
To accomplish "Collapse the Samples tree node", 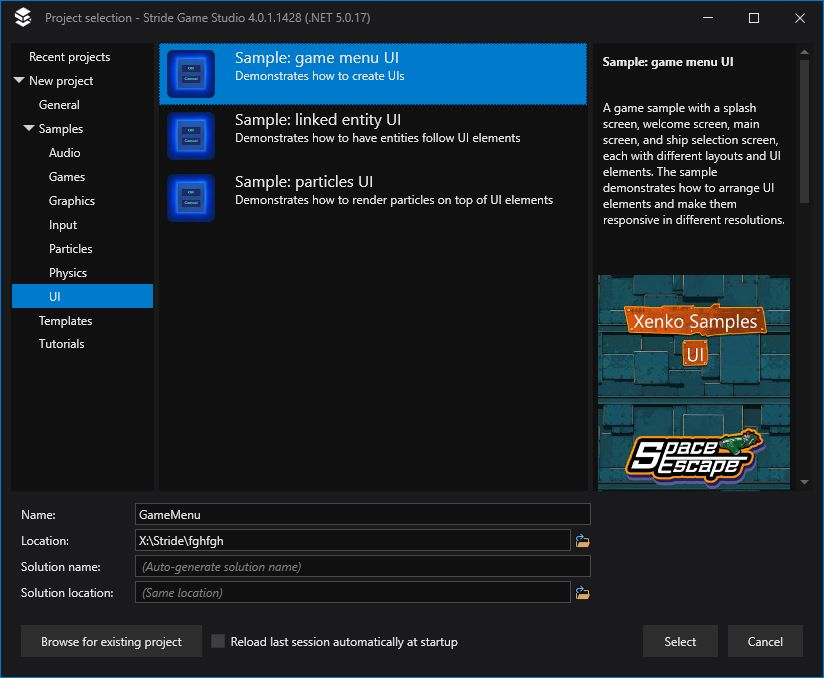I will pos(29,128).
